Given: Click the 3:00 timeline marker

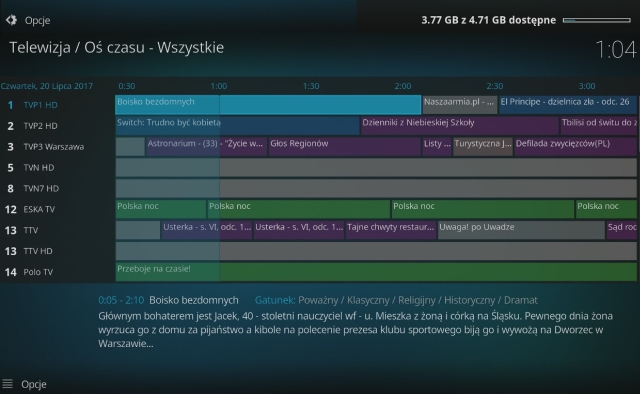Looking at the screenshot, I should (x=587, y=86).
